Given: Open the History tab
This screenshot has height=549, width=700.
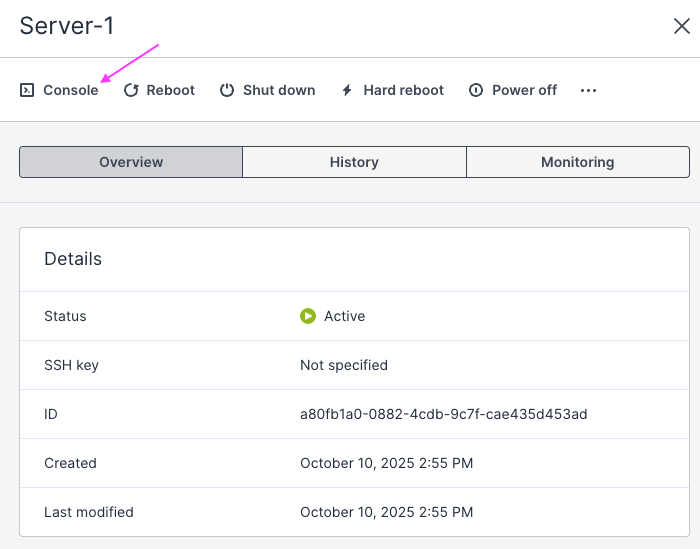Looking at the screenshot, I should click(x=354, y=162).
